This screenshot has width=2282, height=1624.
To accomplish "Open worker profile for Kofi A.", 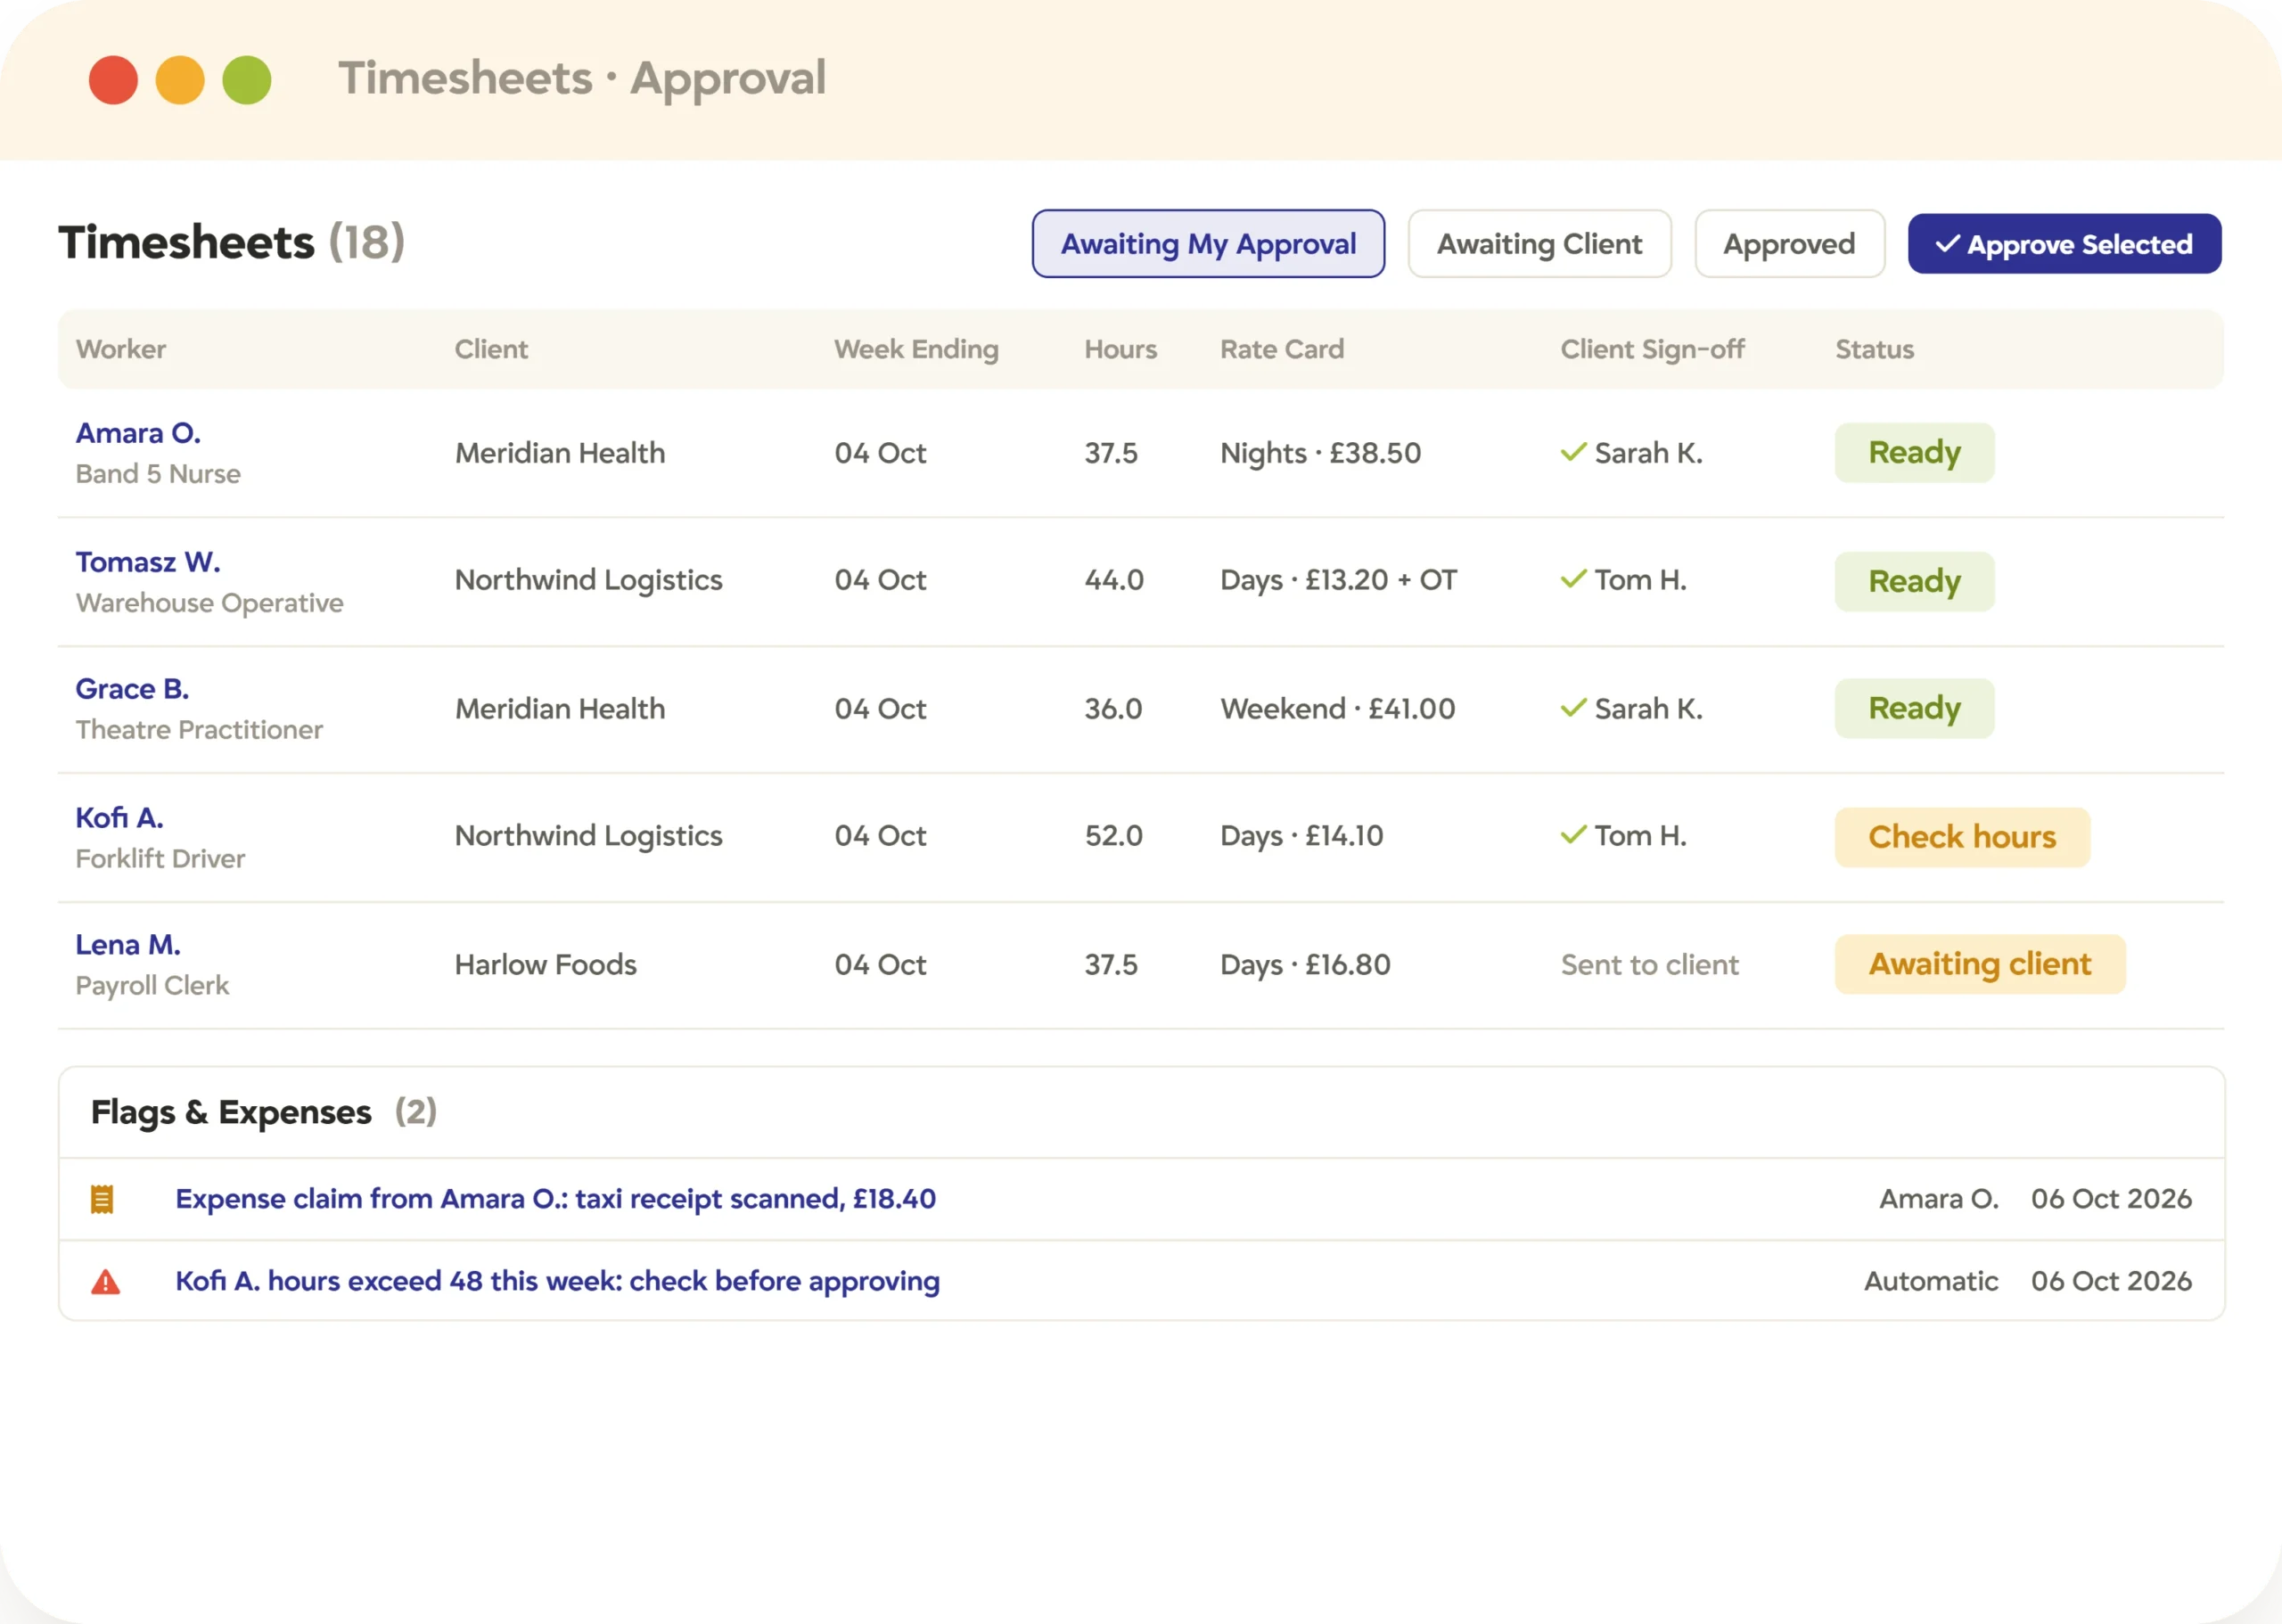I will coord(119,818).
